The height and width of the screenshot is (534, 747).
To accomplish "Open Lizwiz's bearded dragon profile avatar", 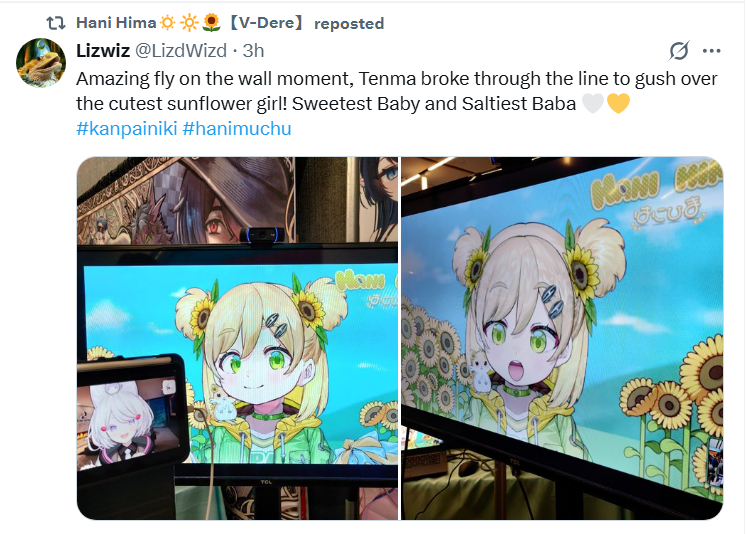I will pos(41,63).
